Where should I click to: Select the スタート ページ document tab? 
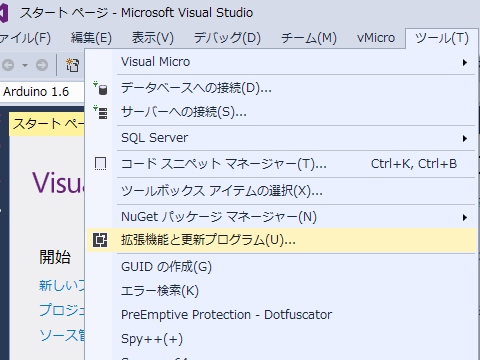tap(47, 124)
